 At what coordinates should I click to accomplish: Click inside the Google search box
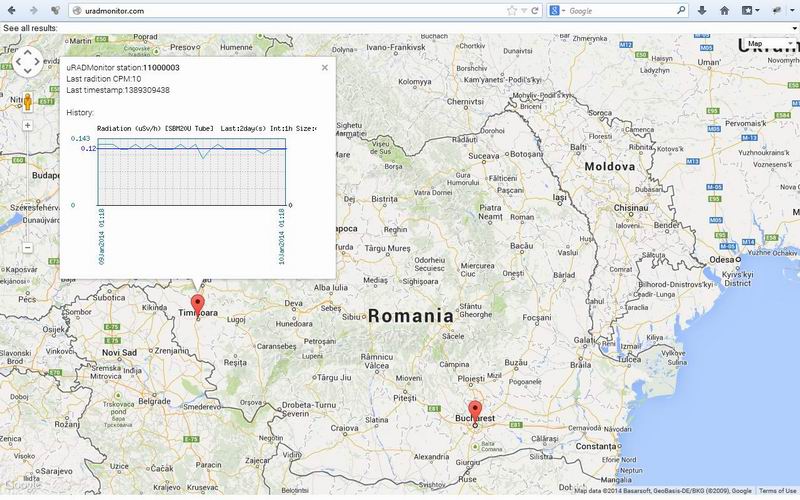coord(620,11)
